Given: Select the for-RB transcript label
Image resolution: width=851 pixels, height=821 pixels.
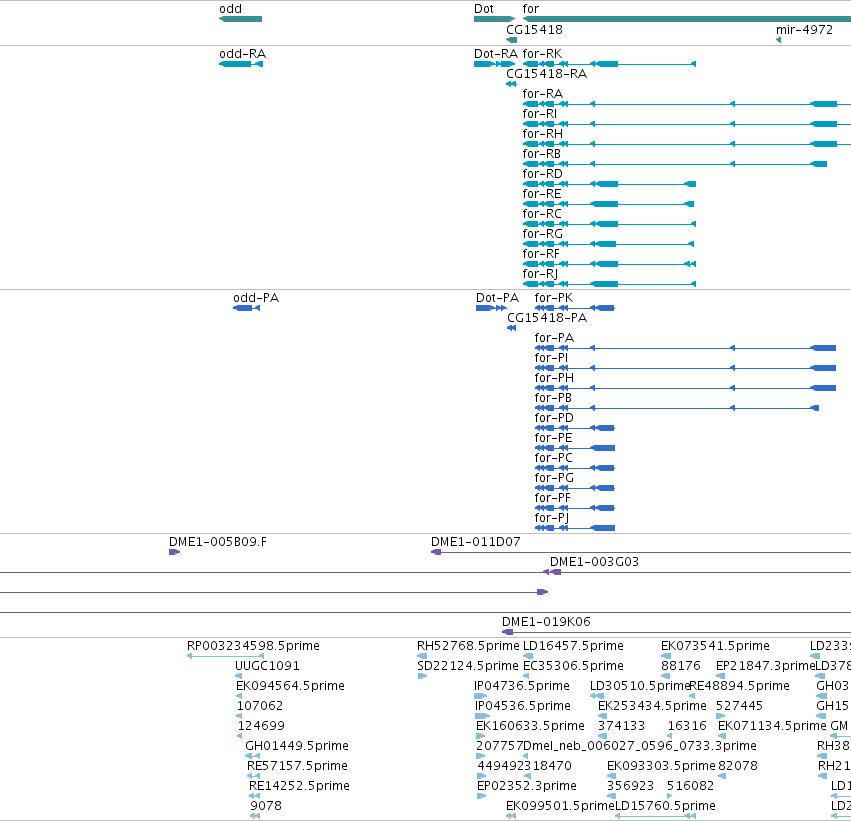Looking at the screenshot, I should (x=541, y=154).
